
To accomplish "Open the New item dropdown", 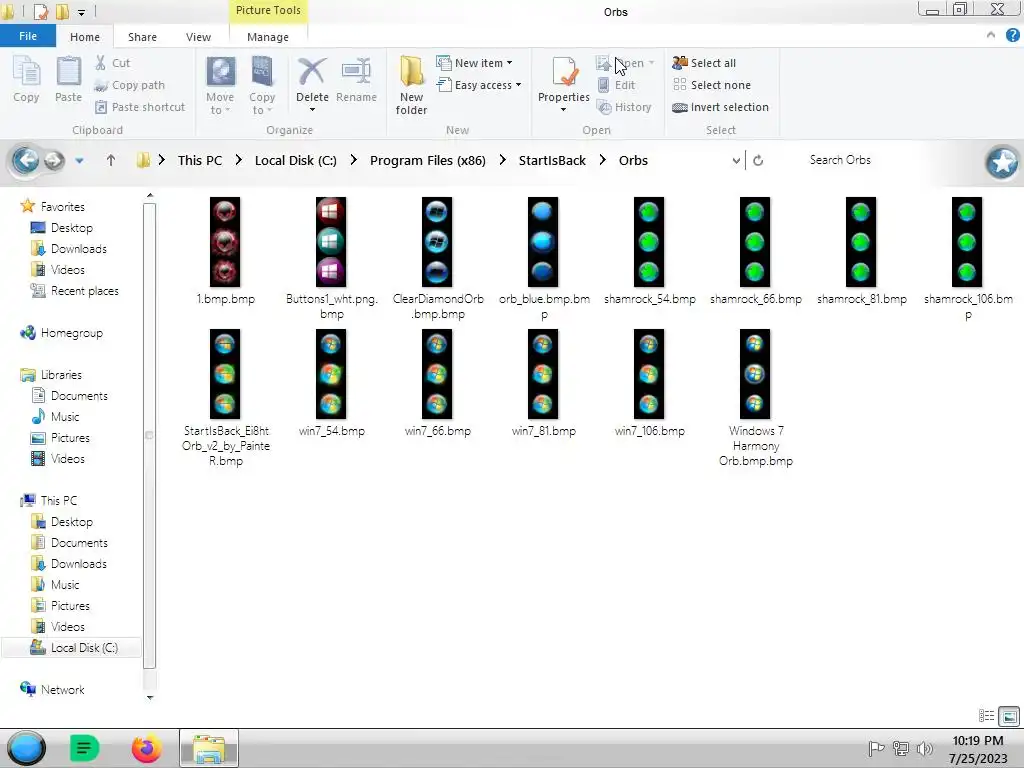I will tap(474, 63).
